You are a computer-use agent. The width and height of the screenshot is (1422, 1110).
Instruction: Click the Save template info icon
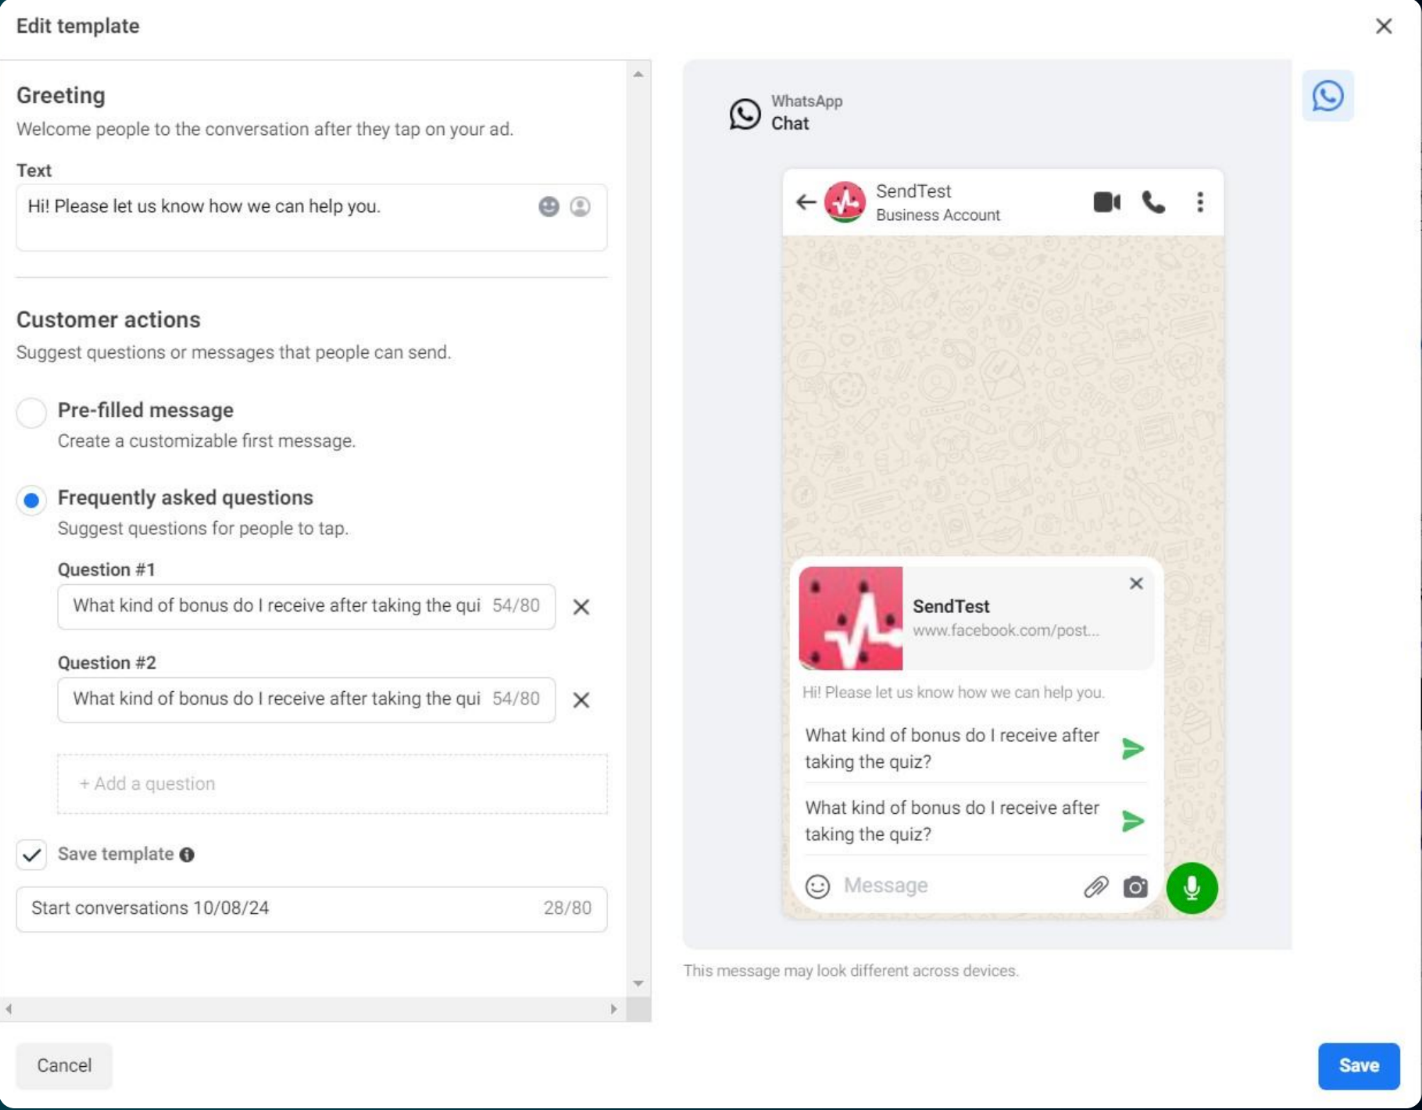click(187, 855)
